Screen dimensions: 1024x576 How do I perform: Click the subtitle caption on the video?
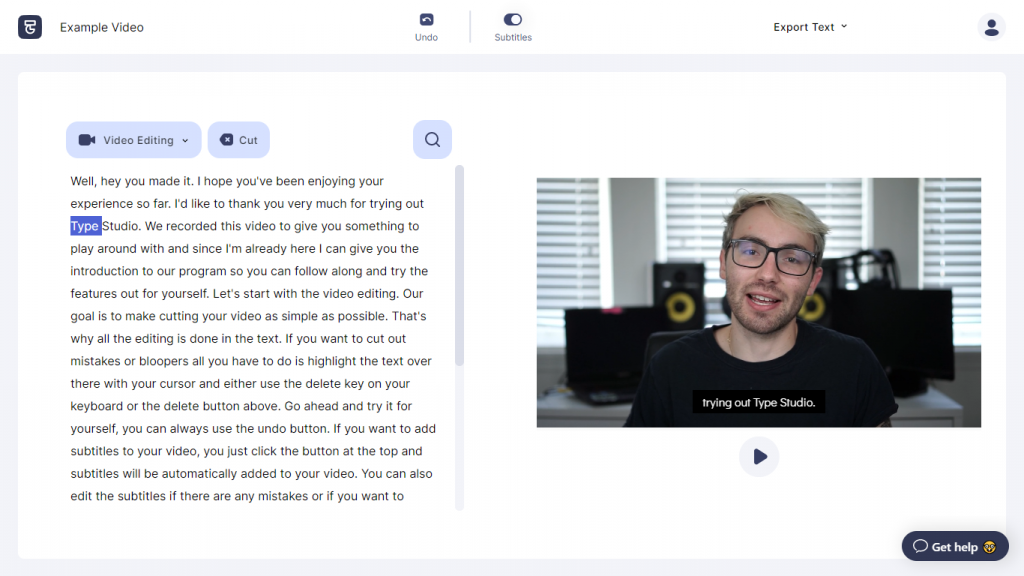758,403
